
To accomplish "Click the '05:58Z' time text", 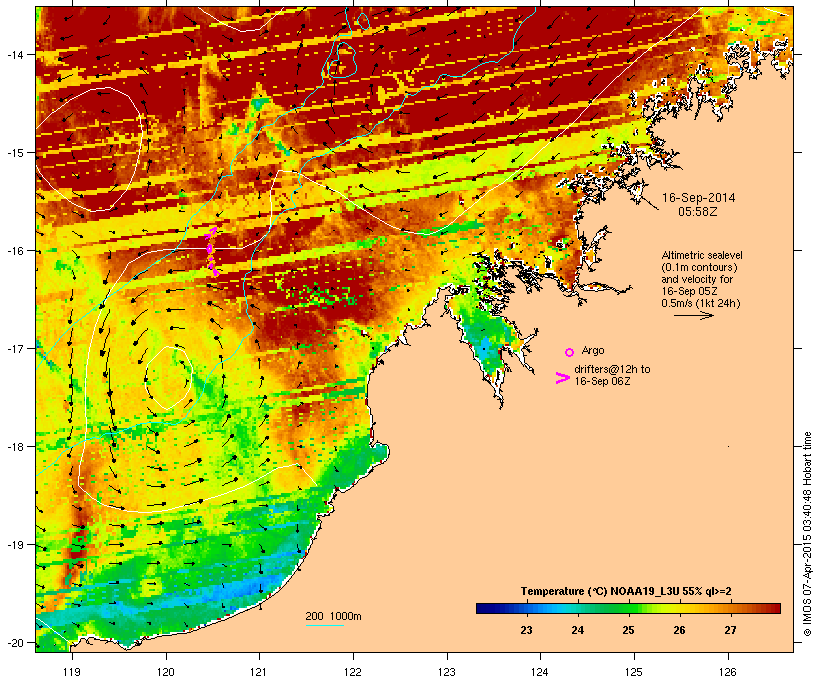I will click(698, 211).
